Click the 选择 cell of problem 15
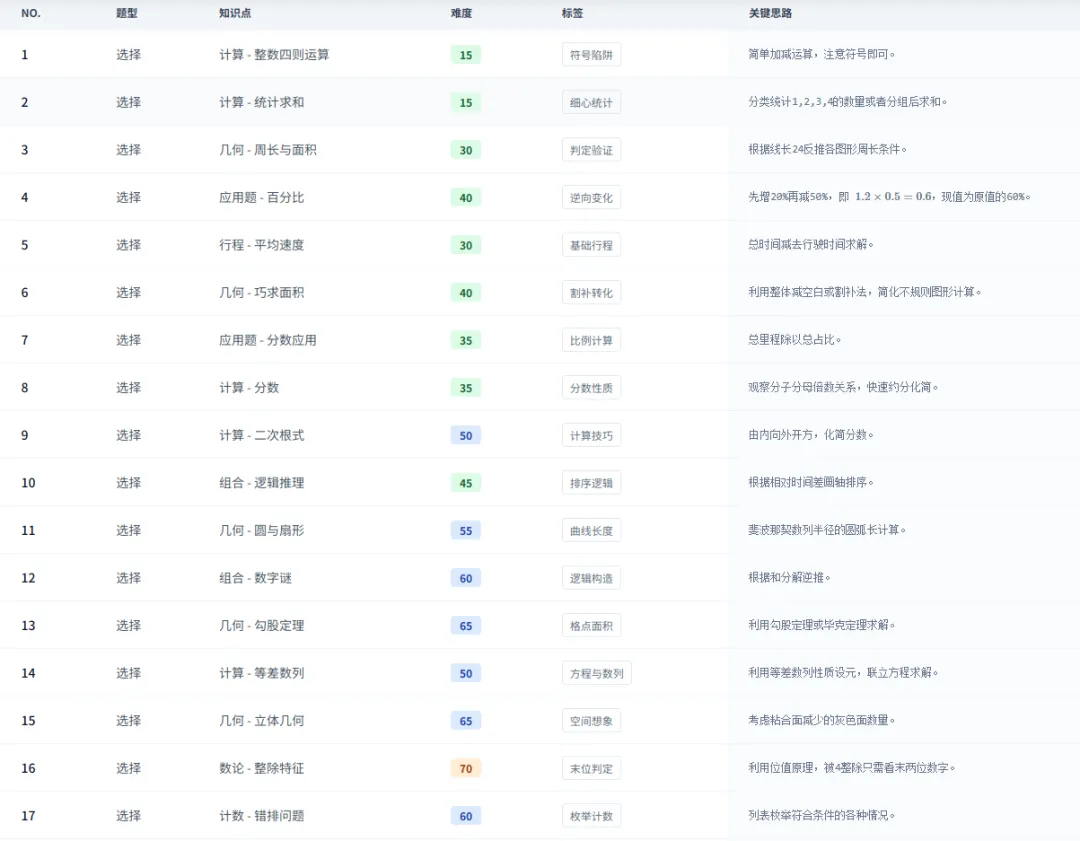 tap(129, 720)
